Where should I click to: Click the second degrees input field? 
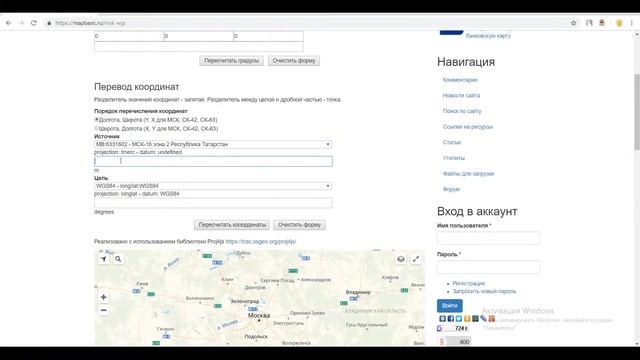pyautogui.click(x=199, y=36)
